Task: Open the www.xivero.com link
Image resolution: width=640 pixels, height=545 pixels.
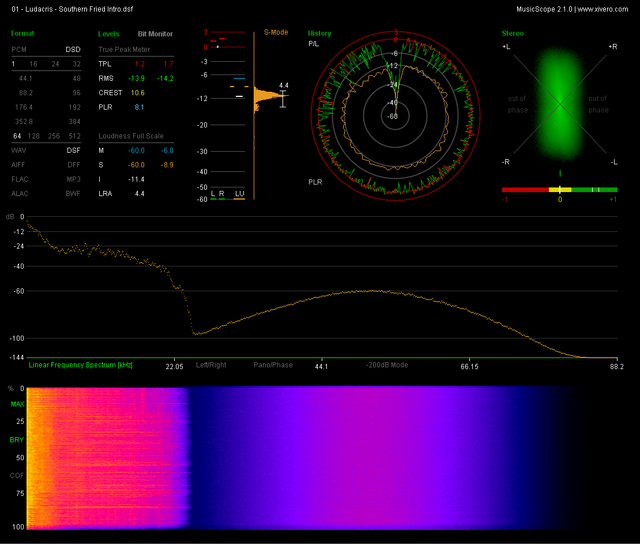Action: pos(603,9)
